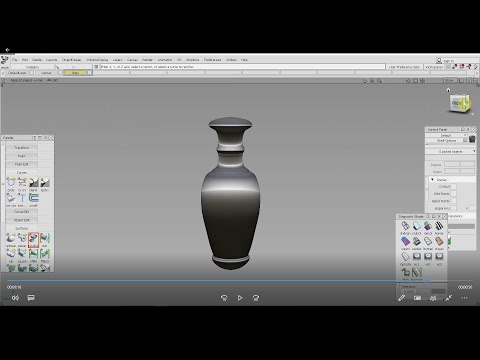The height and width of the screenshot is (360, 480).
Task: Open the ObjectDisplay menu
Action: pos(72,60)
